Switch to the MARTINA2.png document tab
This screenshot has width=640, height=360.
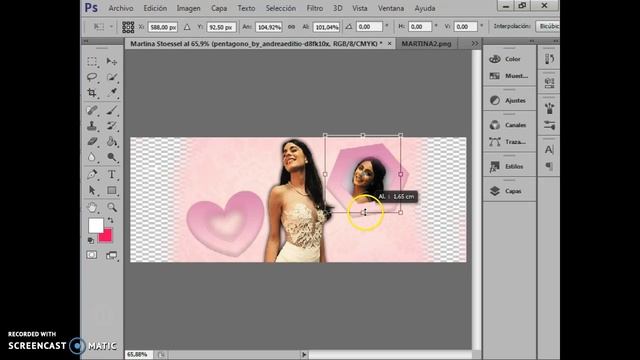coord(426,44)
